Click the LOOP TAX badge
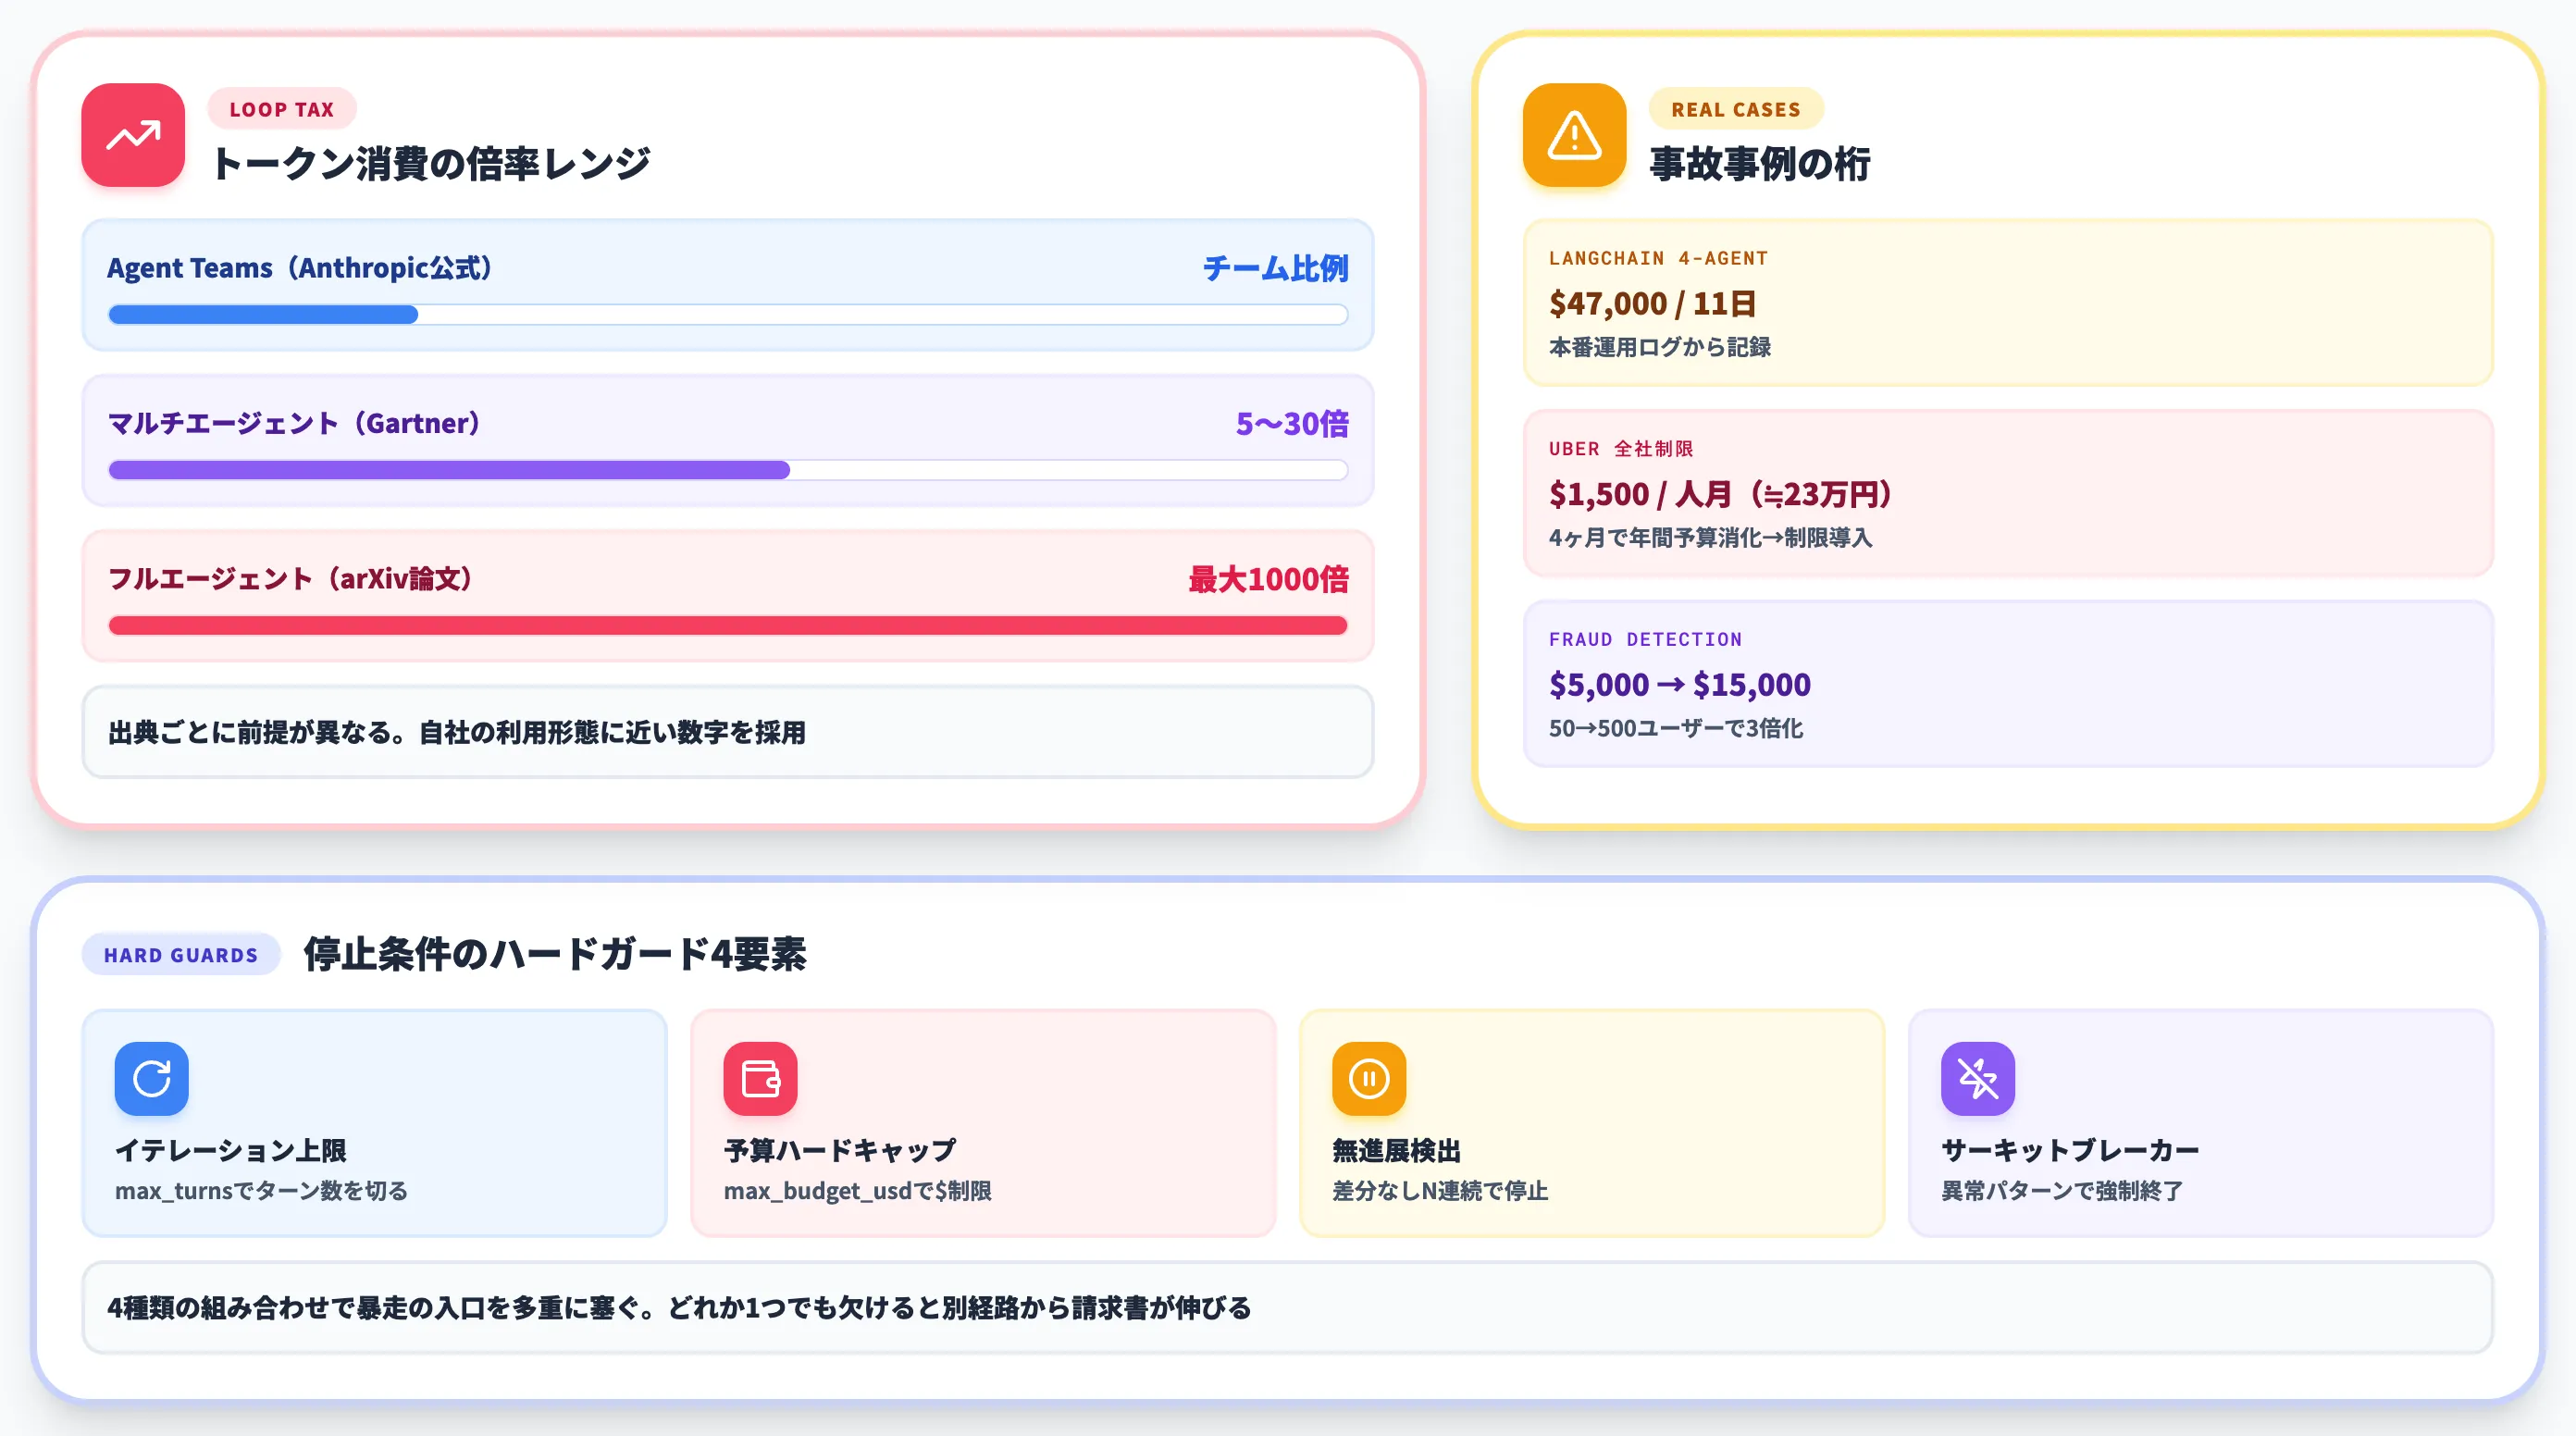The image size is (2576, 1436). (282, 109)
